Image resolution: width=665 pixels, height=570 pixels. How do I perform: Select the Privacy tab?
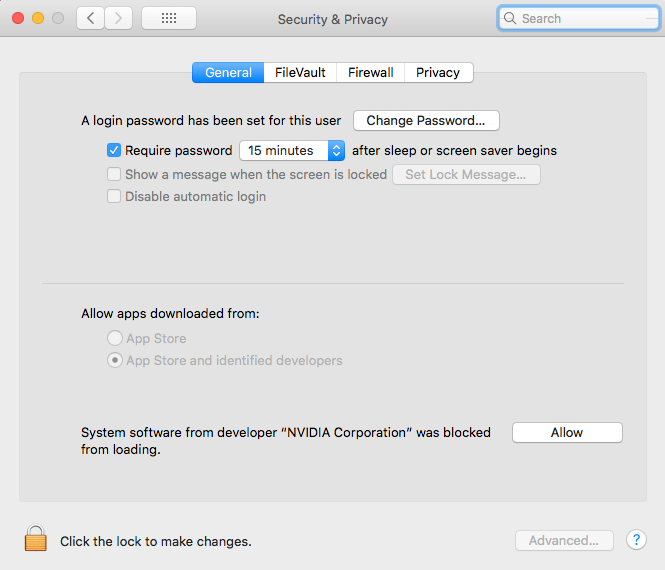pyautogui.click(x=438, y=73)
